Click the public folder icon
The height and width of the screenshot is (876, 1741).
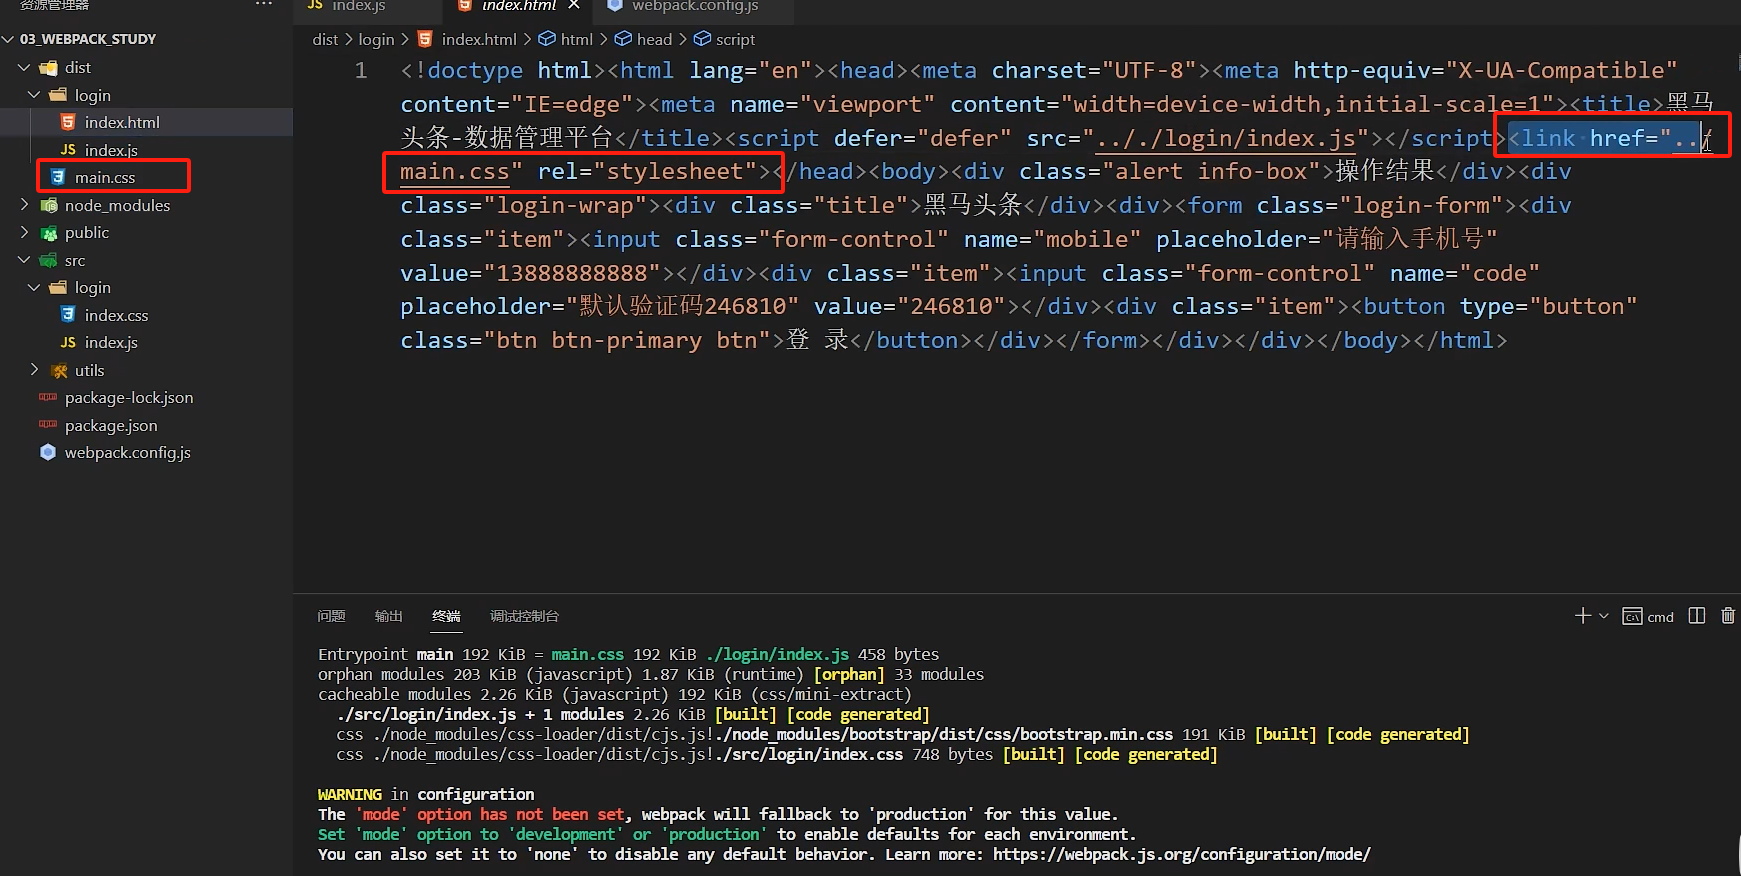[x=48, y=233]
